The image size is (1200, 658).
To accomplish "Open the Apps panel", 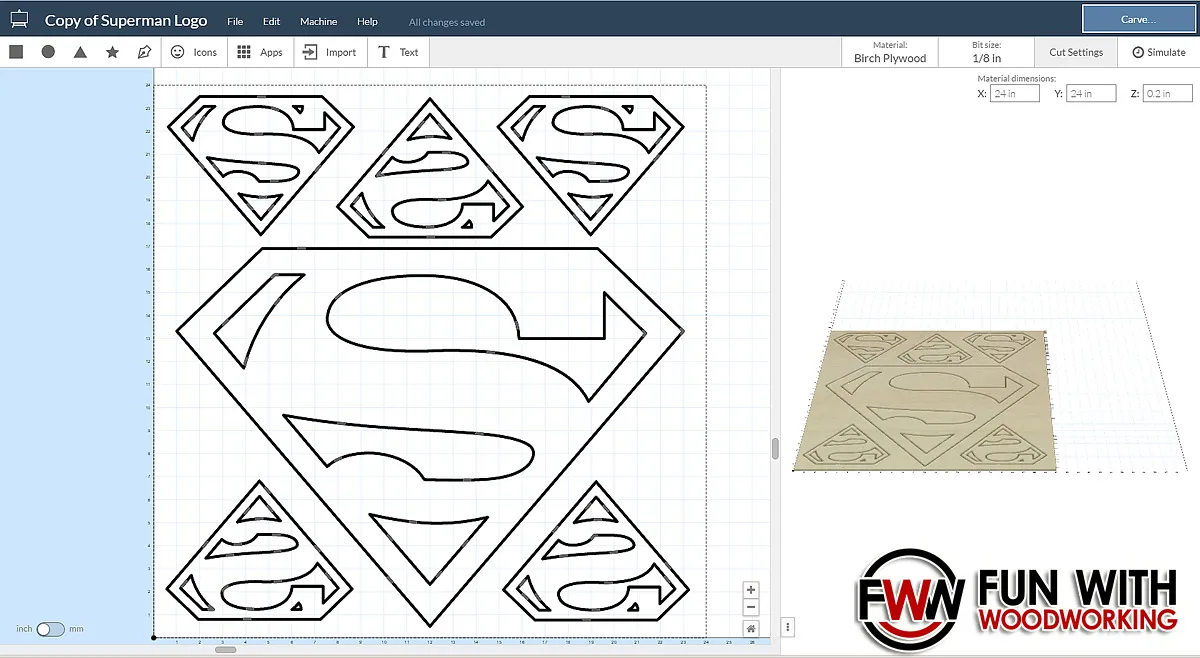I will 260,52.
